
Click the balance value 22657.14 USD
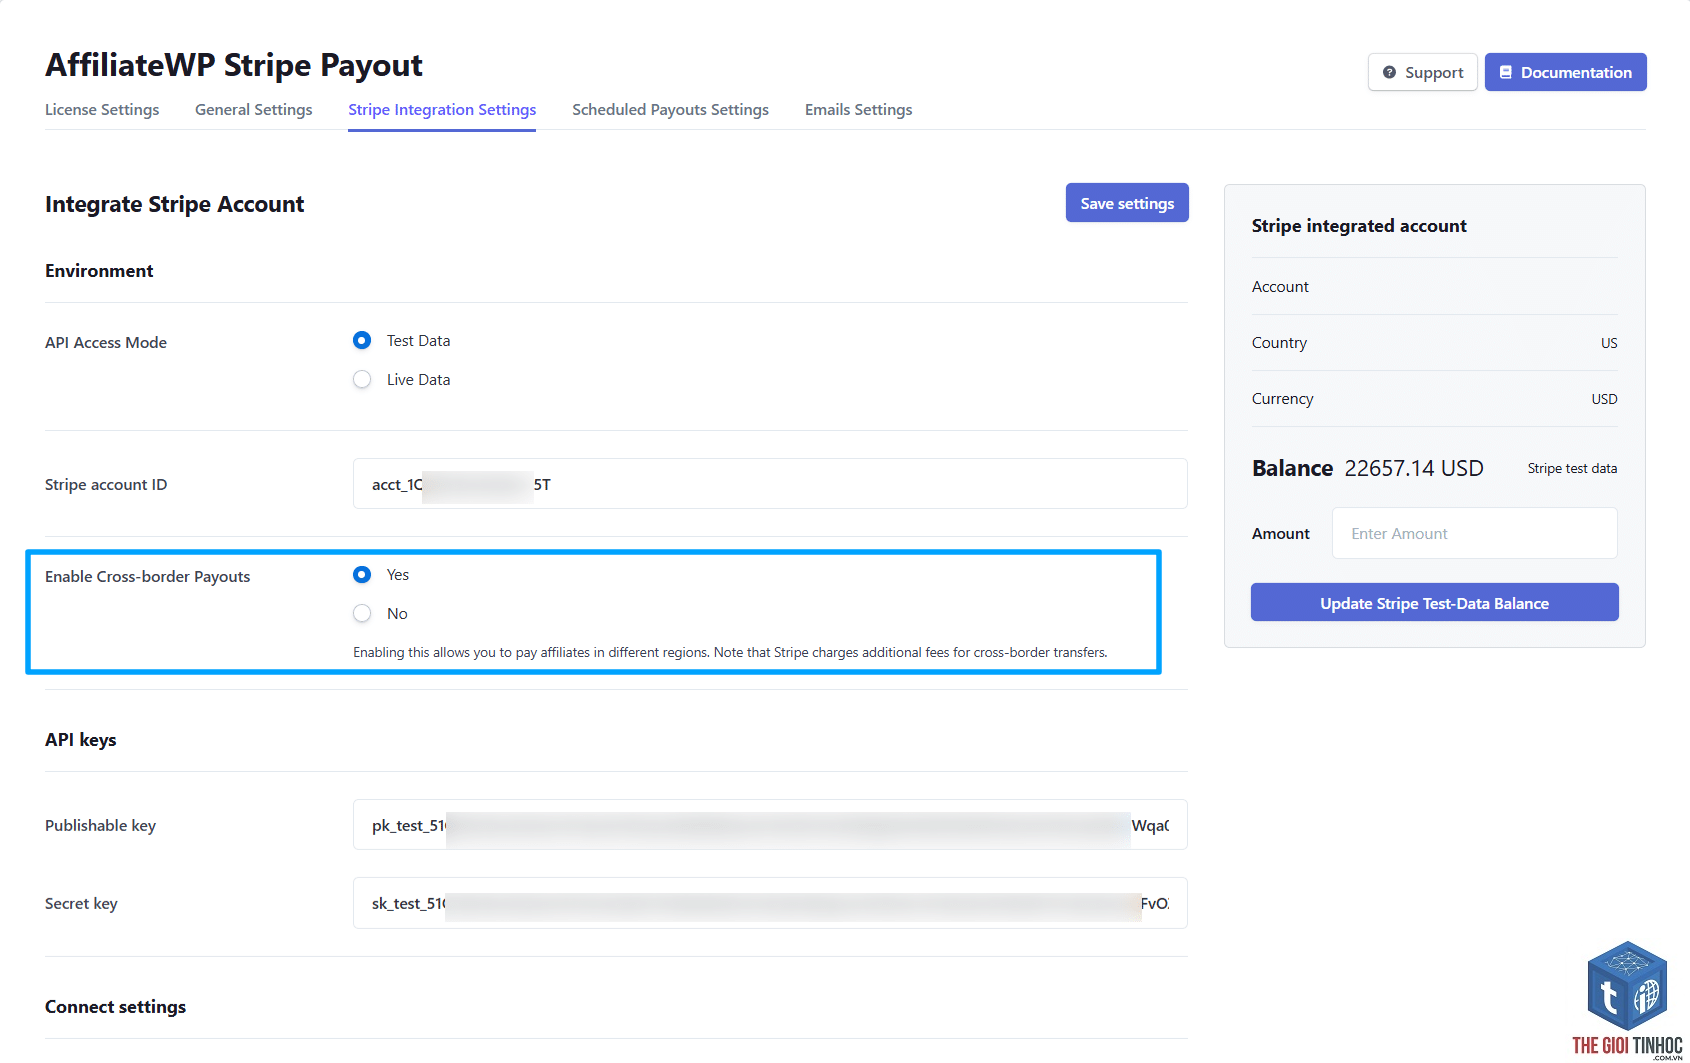[1413, 468]
